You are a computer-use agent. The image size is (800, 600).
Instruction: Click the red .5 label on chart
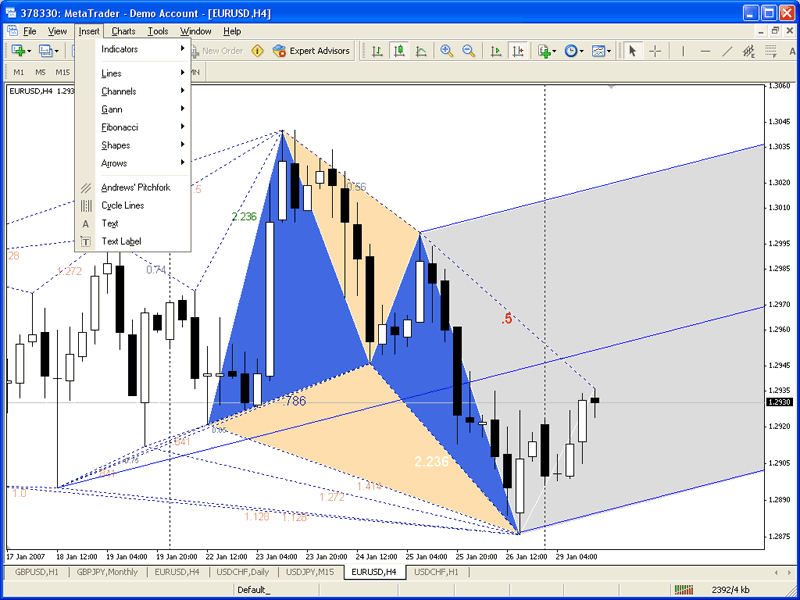tap(506, 319)
